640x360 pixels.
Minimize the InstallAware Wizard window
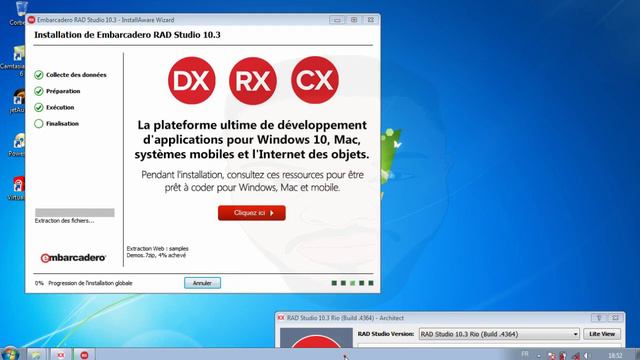tap(337, 20)
